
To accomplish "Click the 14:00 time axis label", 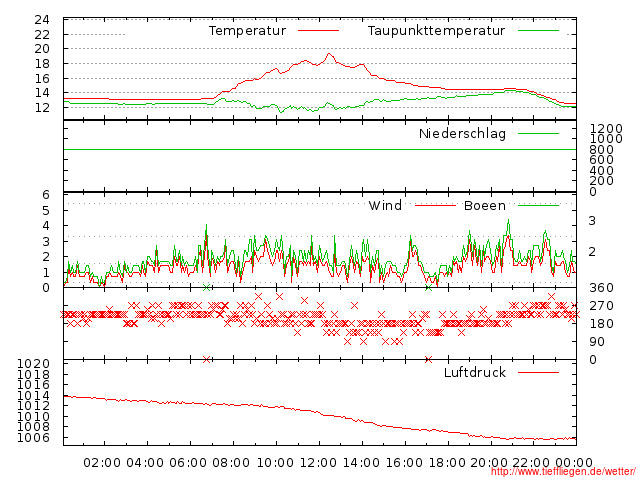I will click(361, 462).
